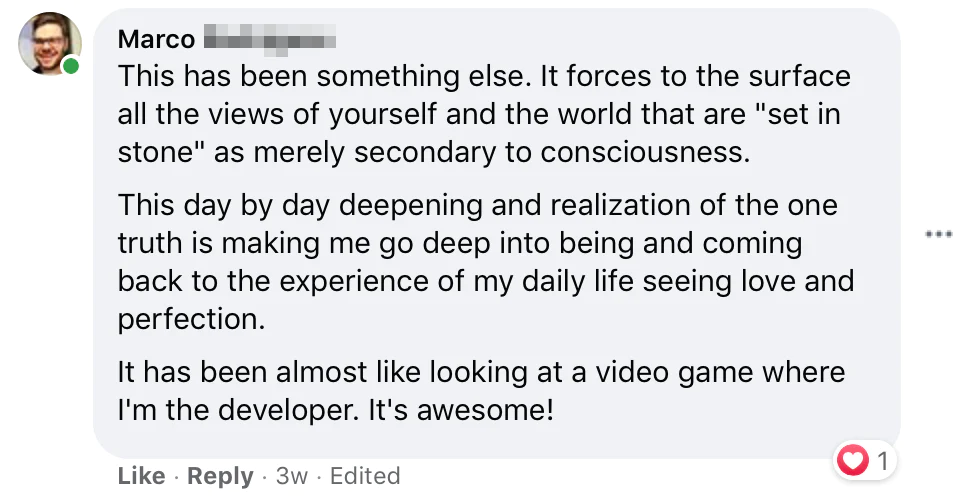
Task: Open Marco's profile picture
Action: [x=49, y=43]
